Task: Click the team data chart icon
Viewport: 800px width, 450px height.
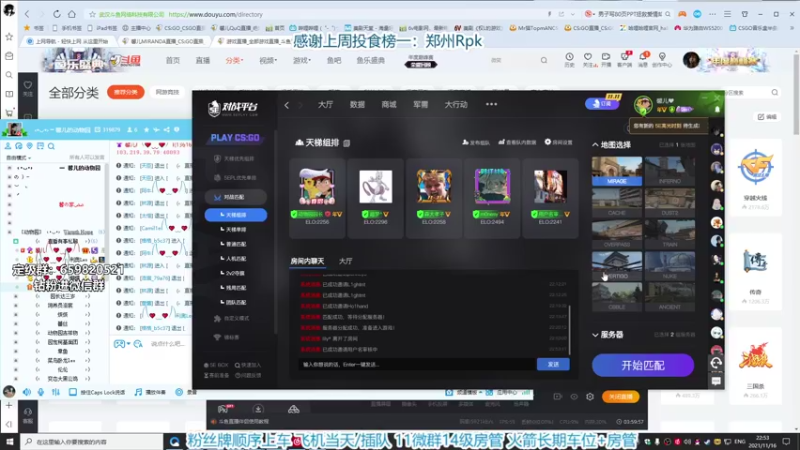Action: tap(502, 142)
